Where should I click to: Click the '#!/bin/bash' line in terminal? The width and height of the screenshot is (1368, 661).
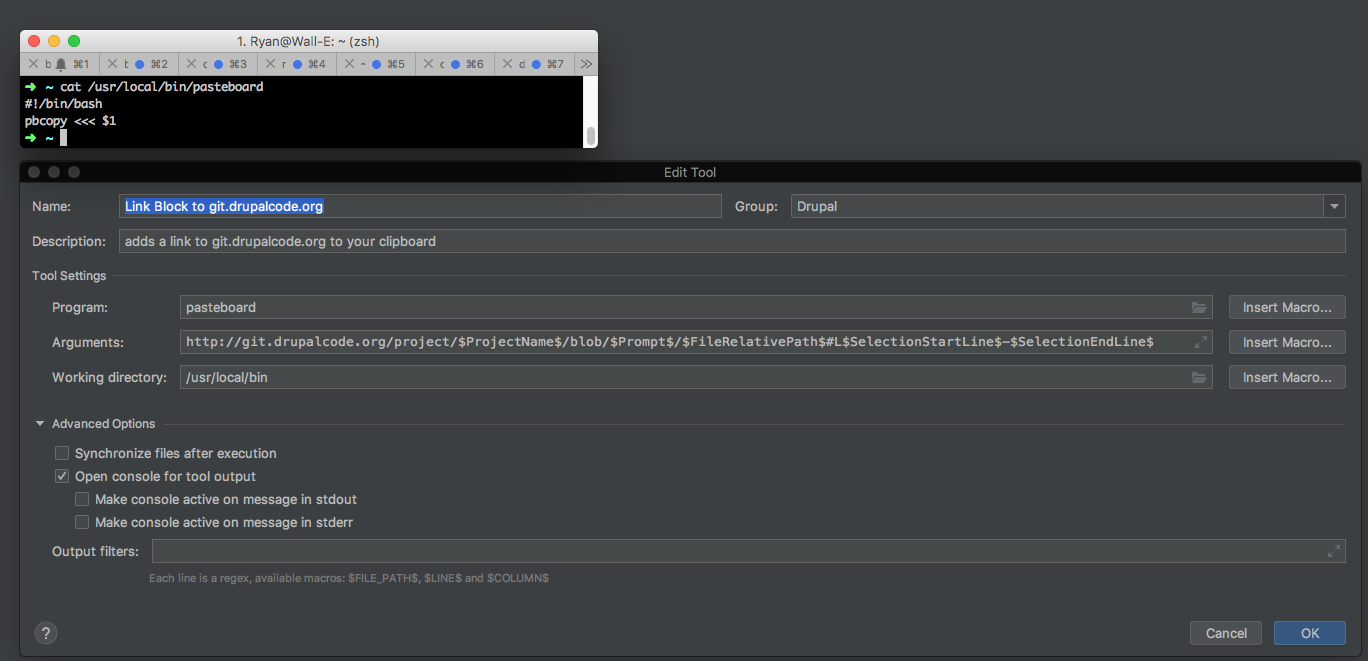point(63,103)
